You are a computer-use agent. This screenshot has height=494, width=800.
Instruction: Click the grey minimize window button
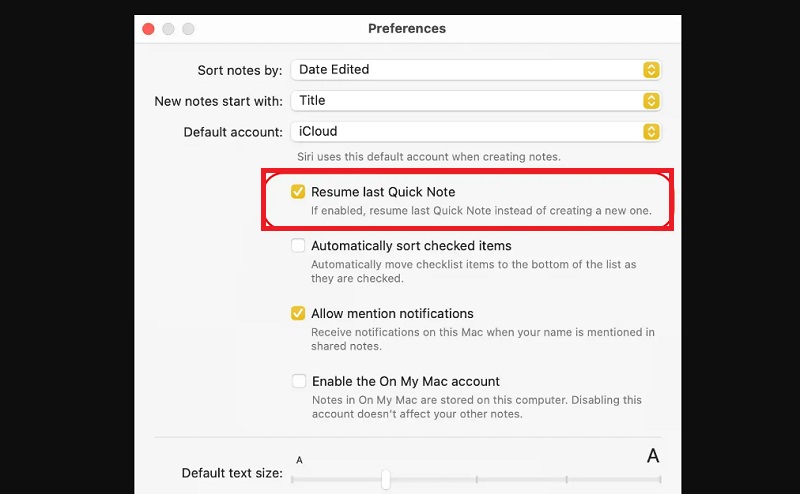pos(169,29)
